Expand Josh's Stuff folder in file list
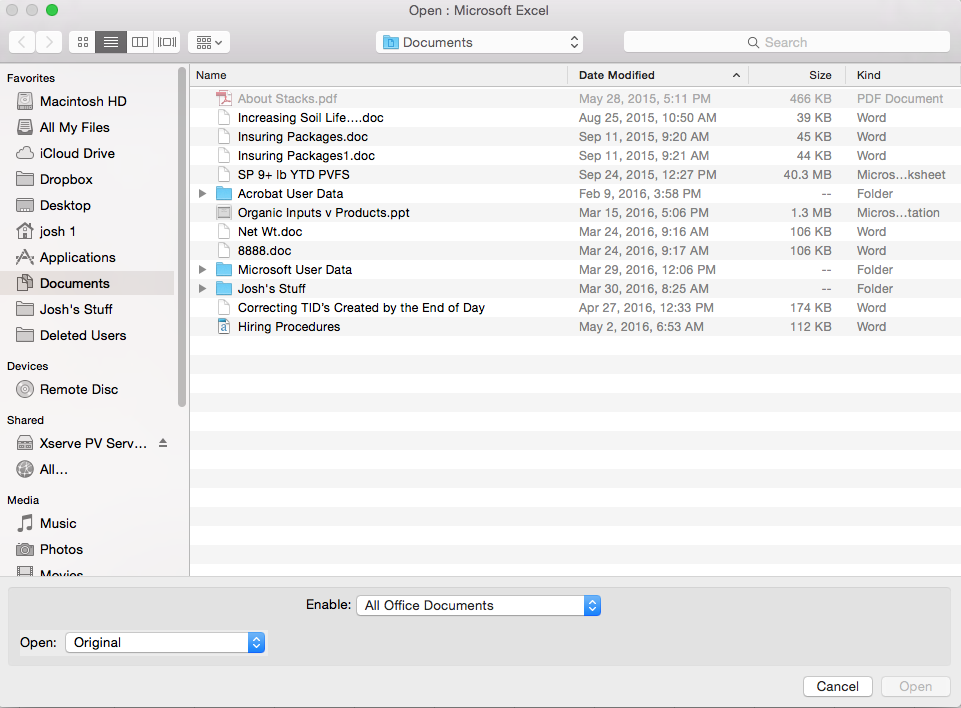 click(202, 289)
